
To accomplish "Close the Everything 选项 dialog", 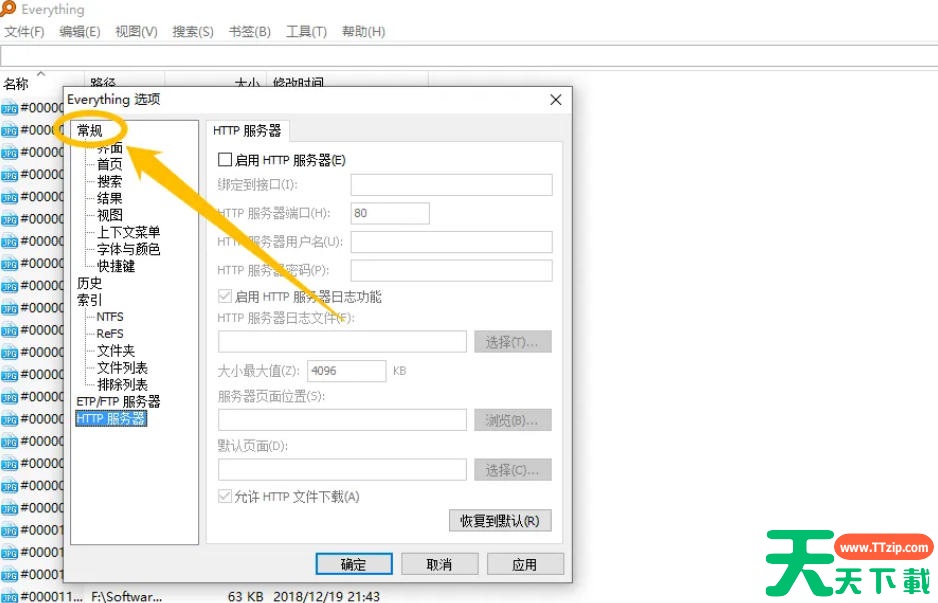I will pyautogui.click(x=556, y=100).
